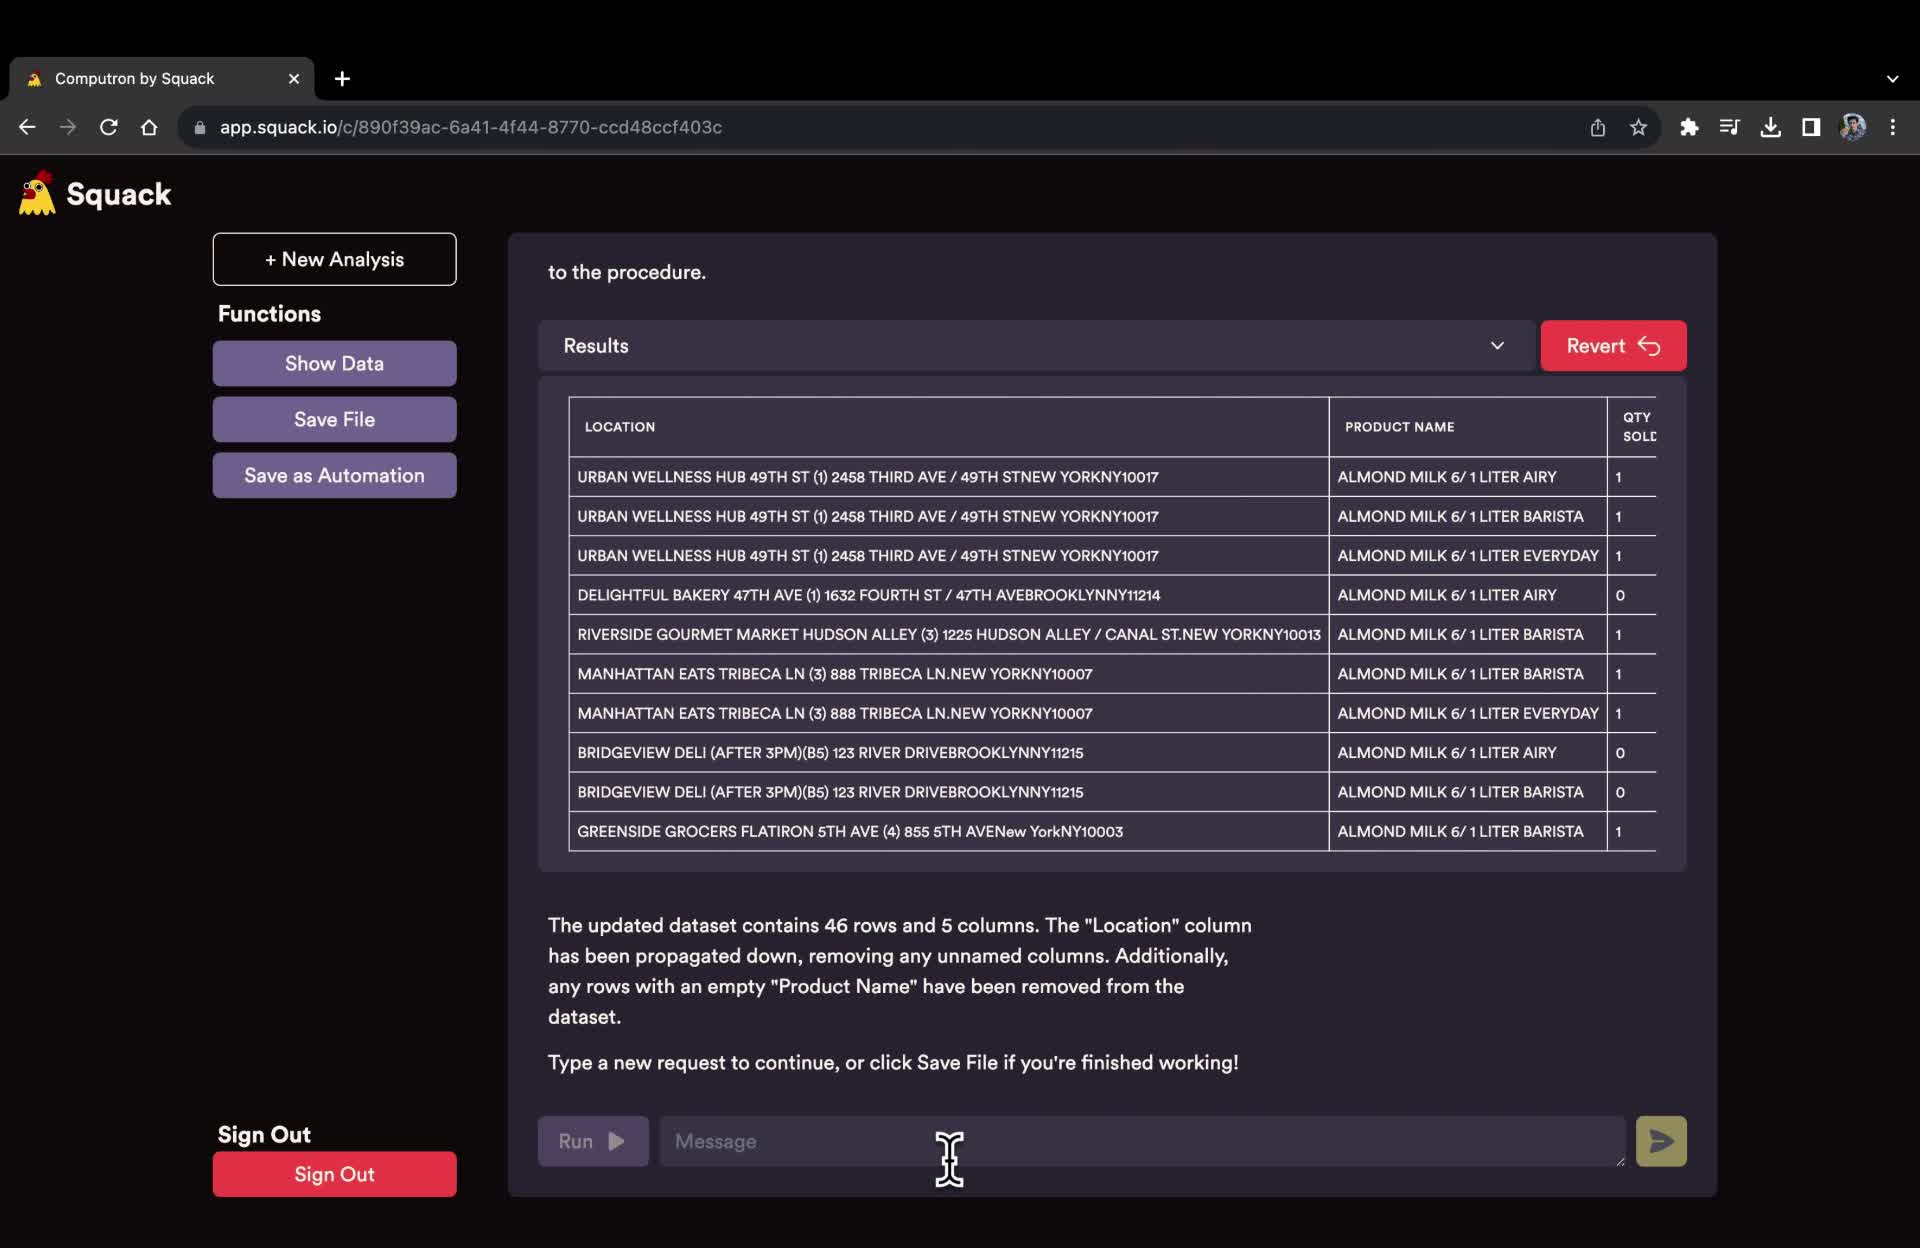Select RIVERSIDE GOURMET MARKET HUDSON ALLEY cell
Screen dimensions: 1920x1248
[x=949, y=634]
